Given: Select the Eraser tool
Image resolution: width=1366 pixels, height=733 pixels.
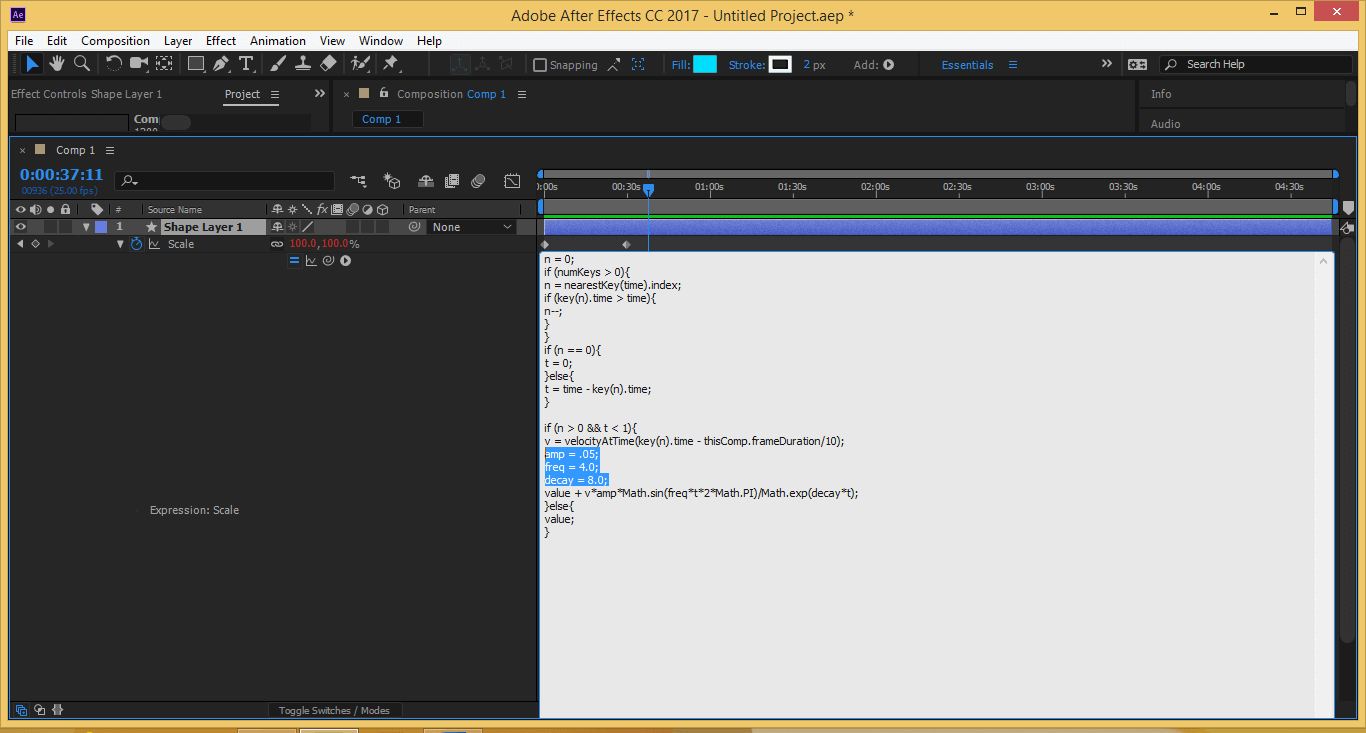Looking at the screenshot, I should tap(328, 64).
